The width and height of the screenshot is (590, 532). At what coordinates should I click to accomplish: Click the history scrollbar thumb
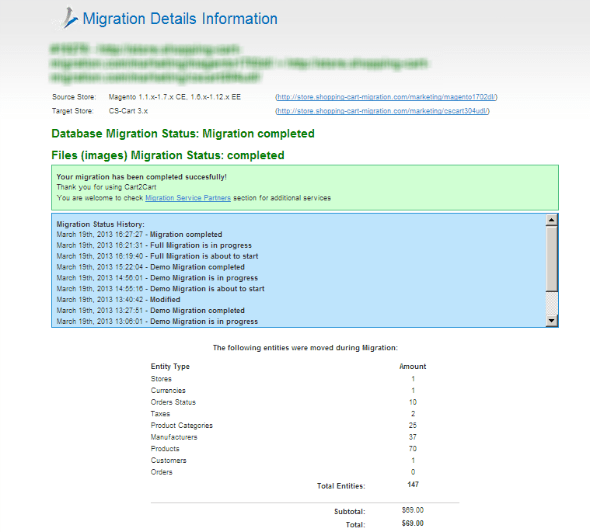pos(552,258)
